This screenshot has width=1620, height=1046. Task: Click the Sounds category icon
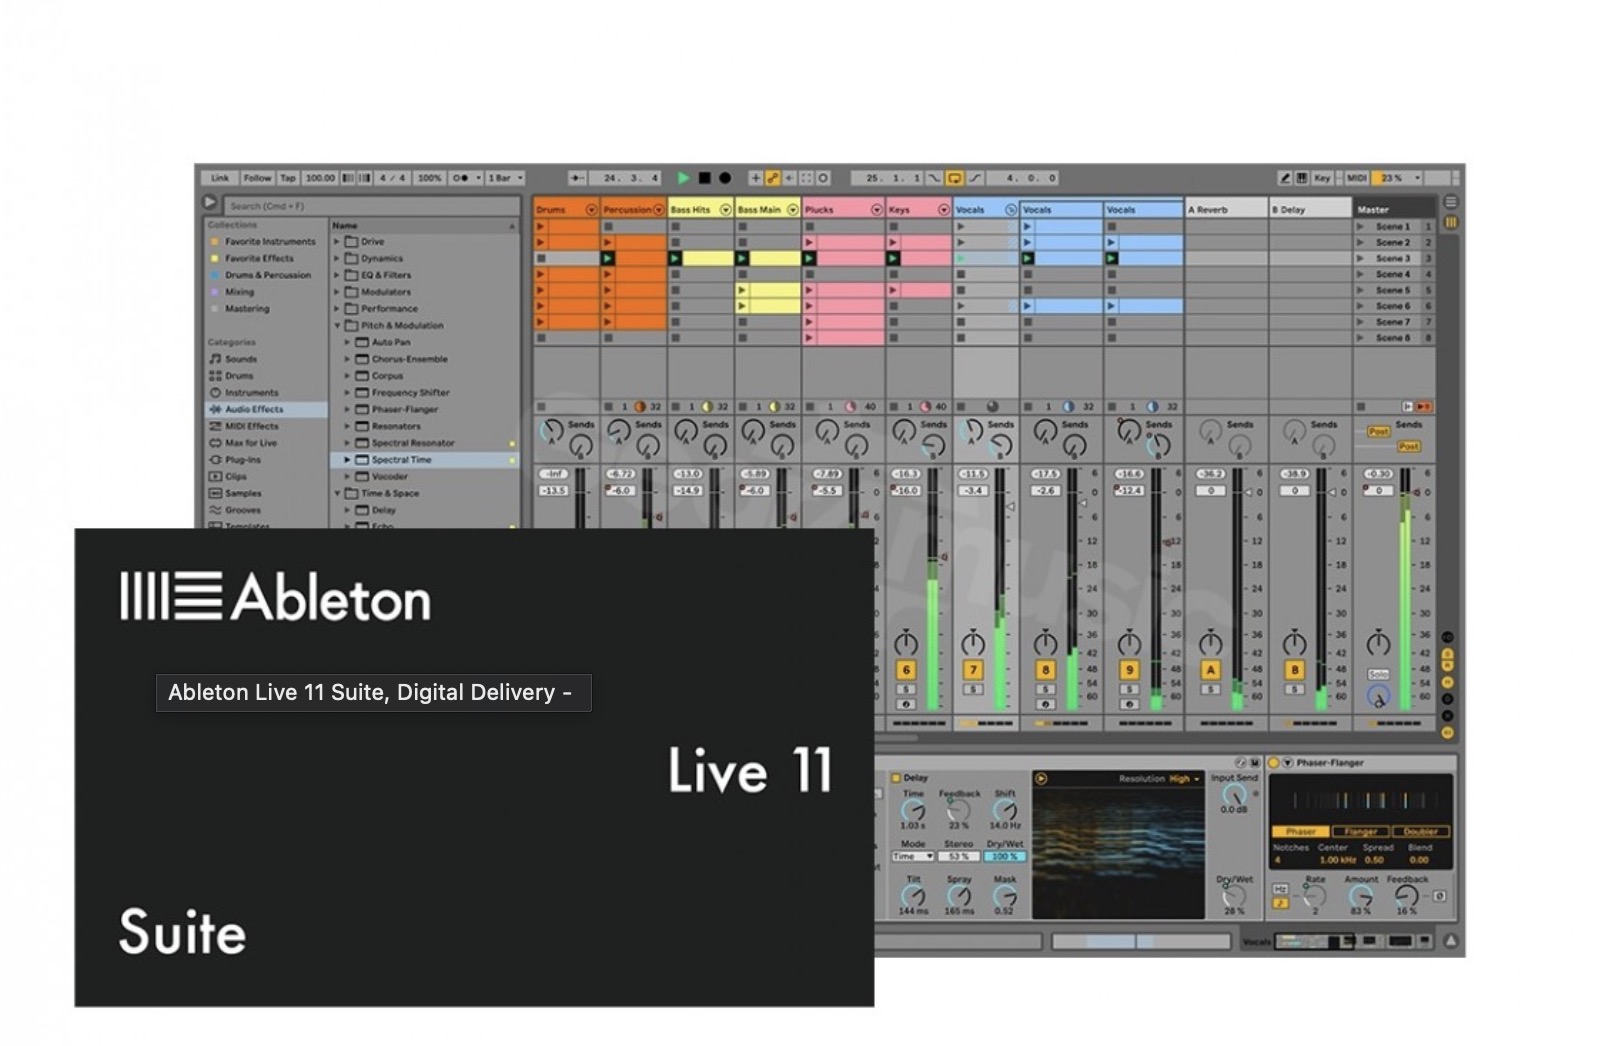[x=215, y=359]
